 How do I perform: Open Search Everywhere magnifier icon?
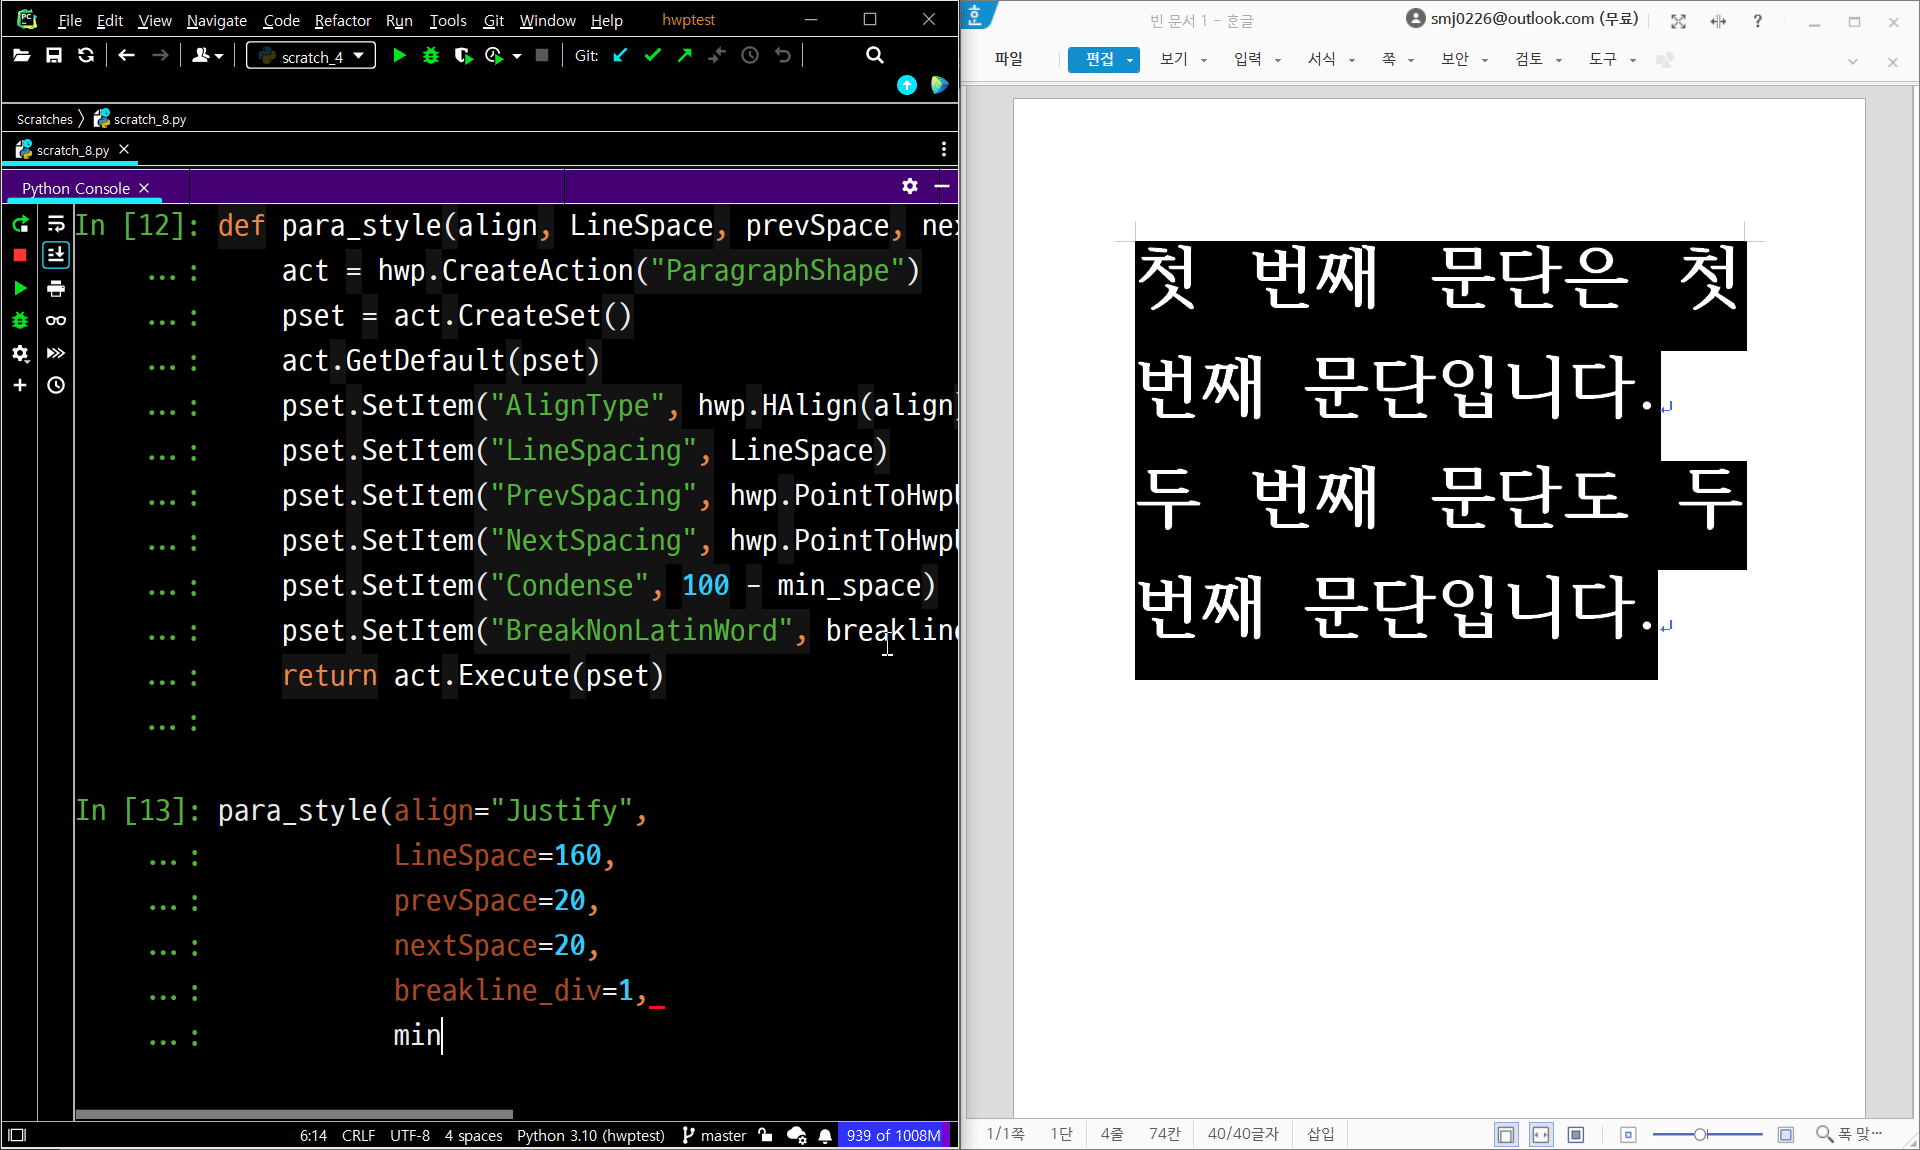(875, 56)
